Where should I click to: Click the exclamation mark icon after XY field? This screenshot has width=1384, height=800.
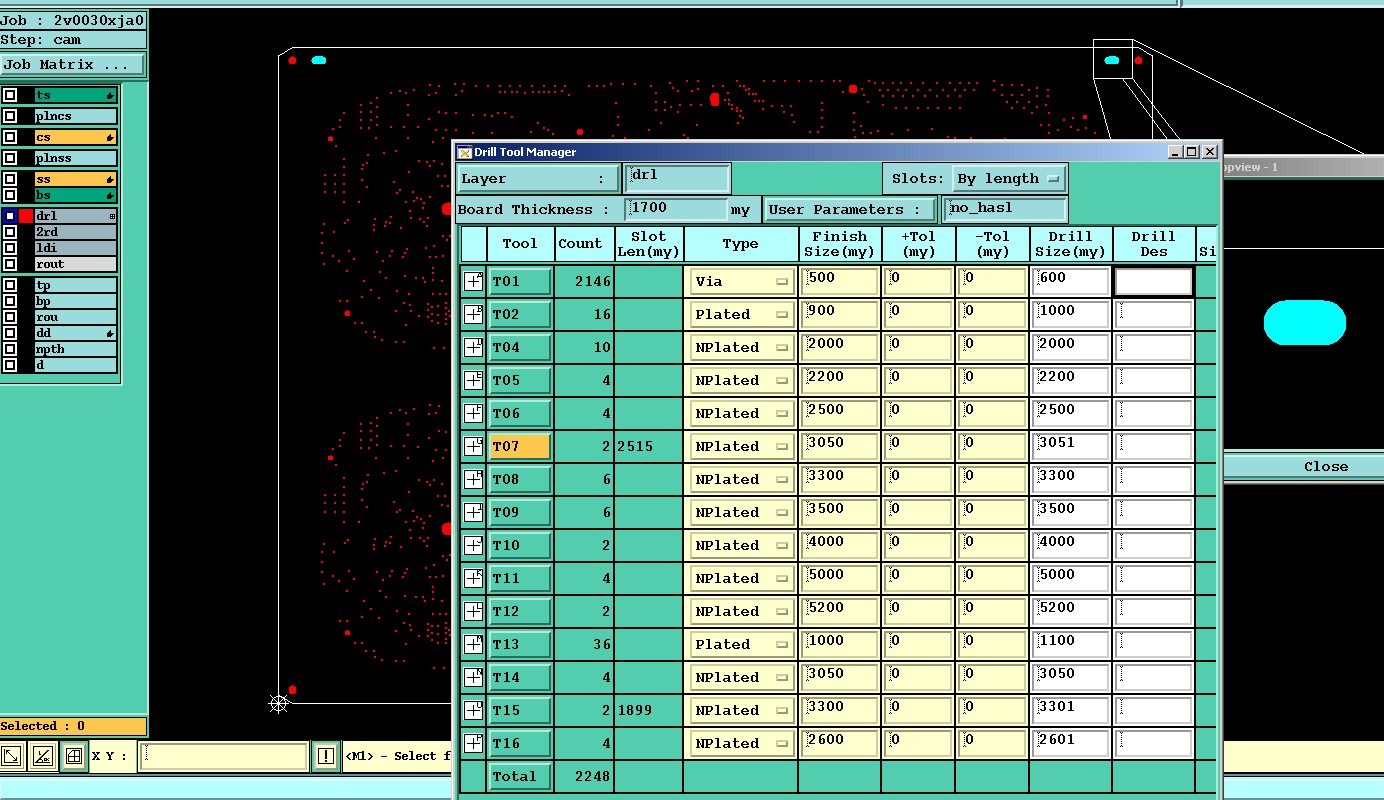point(324,756)
